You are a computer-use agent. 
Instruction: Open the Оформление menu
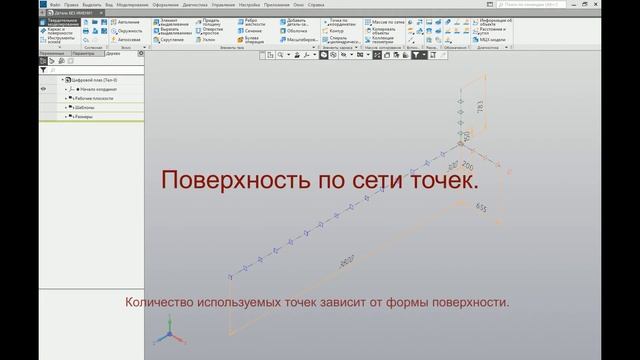[x=166, y=5]
